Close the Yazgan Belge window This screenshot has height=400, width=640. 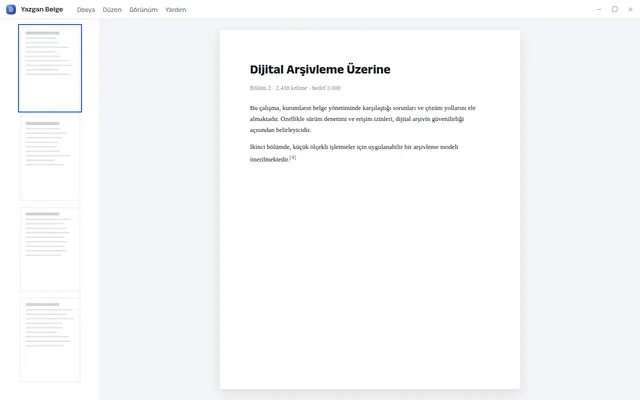[x=630, y=9]
